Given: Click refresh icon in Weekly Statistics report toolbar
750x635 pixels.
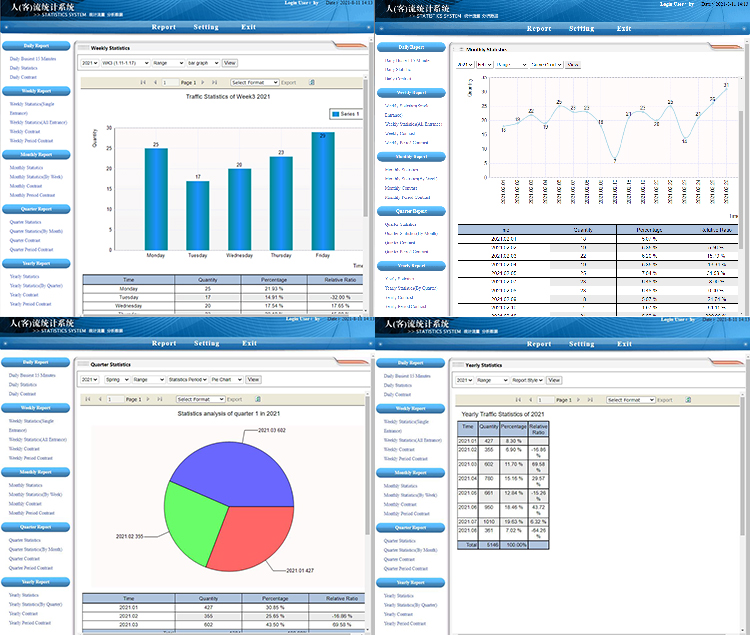Looking at the screenshot, I should pyautogui.click(x=312, y=82).
